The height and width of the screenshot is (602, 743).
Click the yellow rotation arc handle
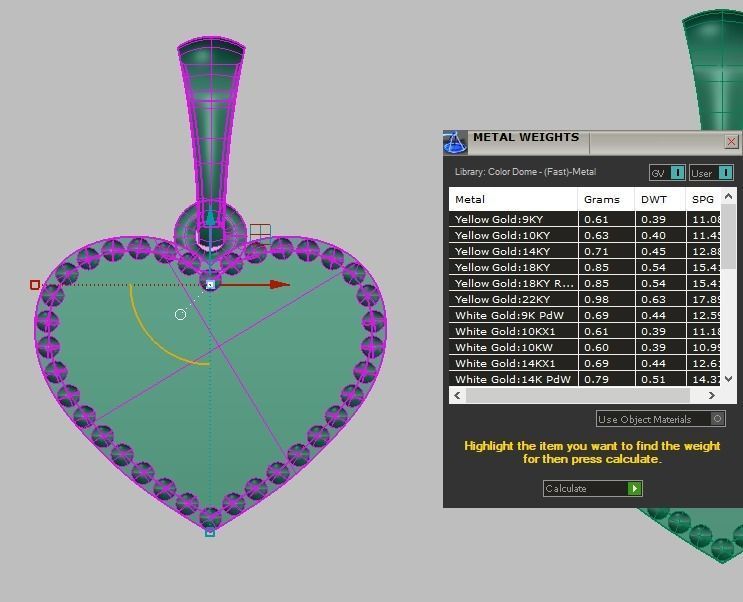tap(152, 339)
